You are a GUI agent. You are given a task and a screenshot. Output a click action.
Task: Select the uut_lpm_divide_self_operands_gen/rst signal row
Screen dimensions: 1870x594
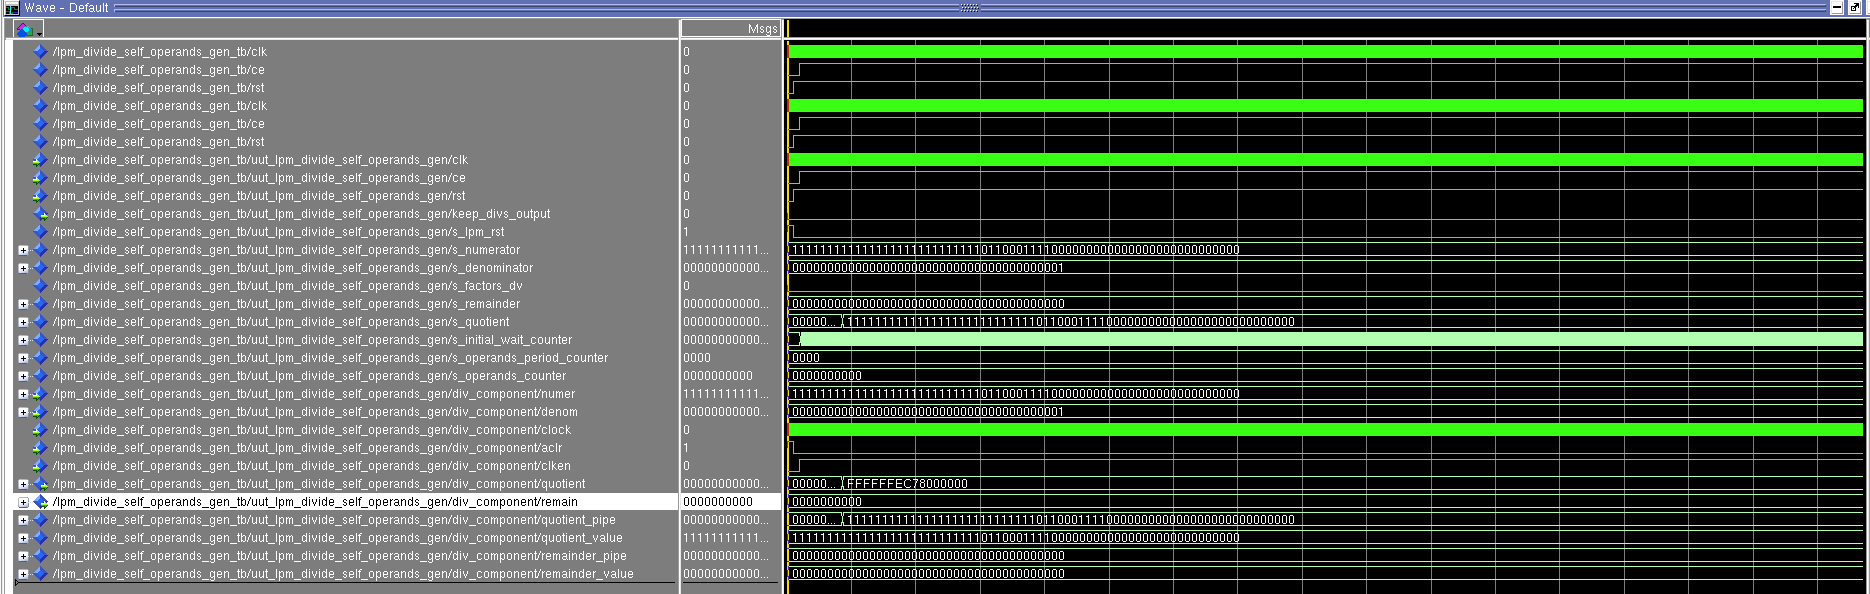coord(259,196)
